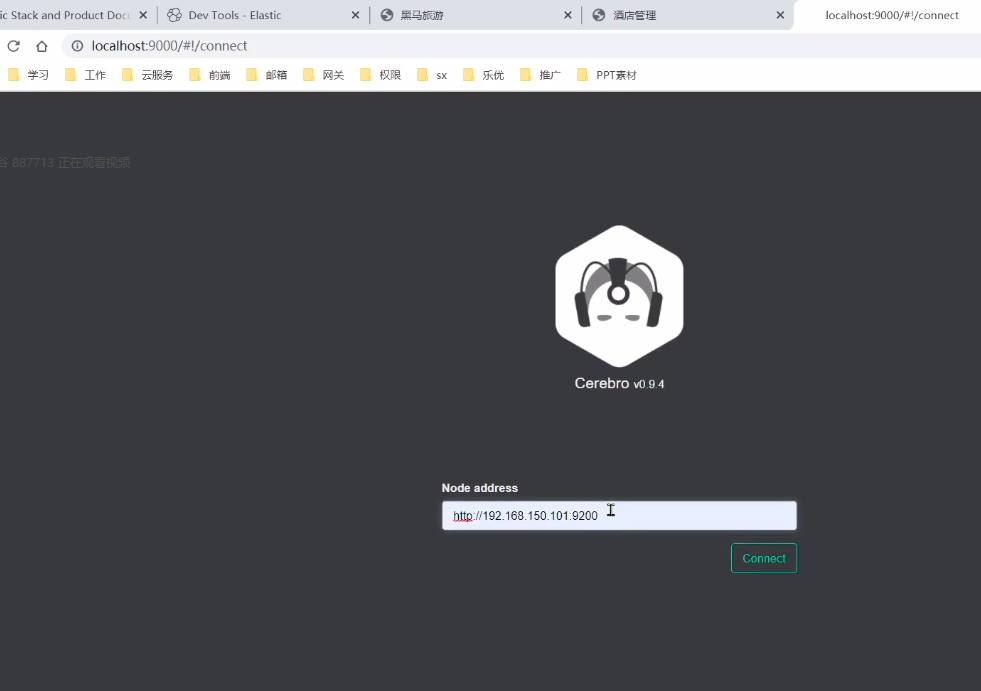Open the 云服务 bookmark folder
Image resolution: width=981 pixels, height=691 pixels.
[x=148, y=75]
